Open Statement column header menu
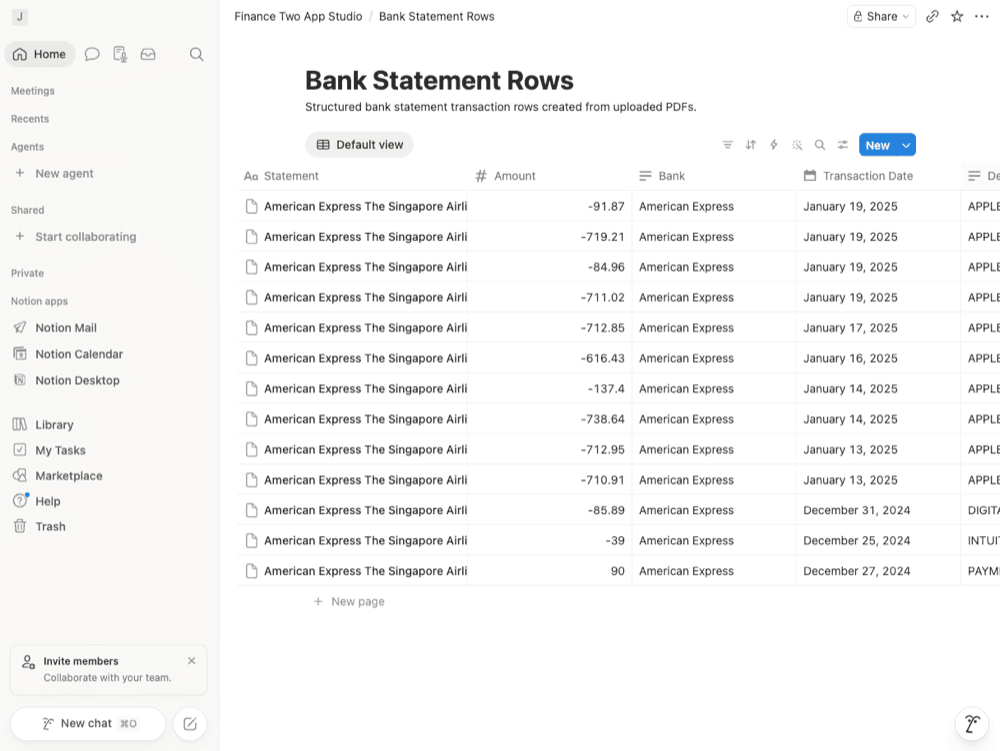This screenshot has height=751, width=1000. [x=352, y=176]
